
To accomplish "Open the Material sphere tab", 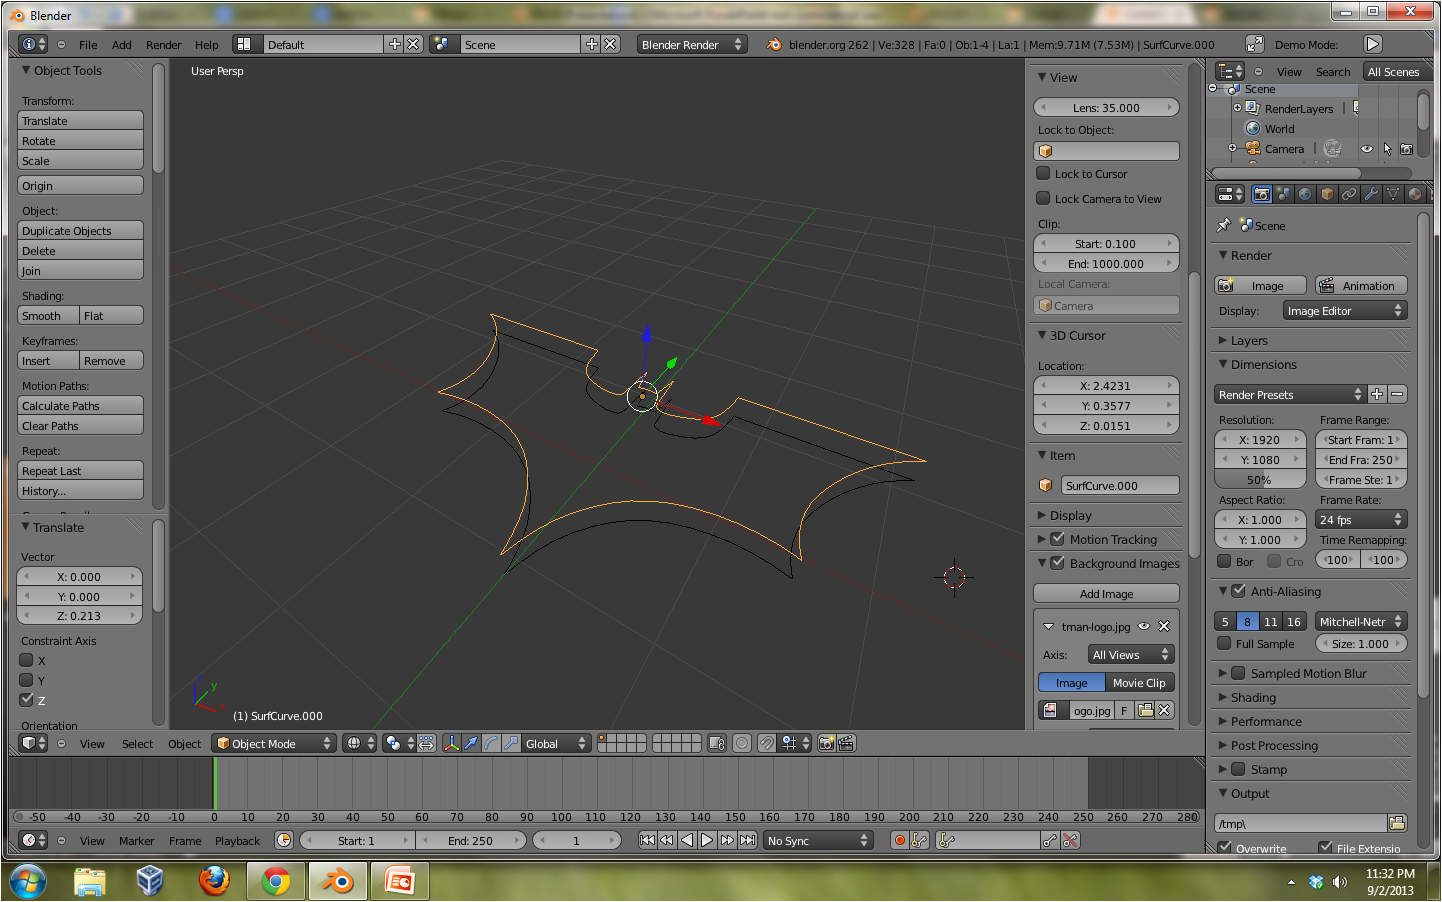I will click(x=1415, y=194).
